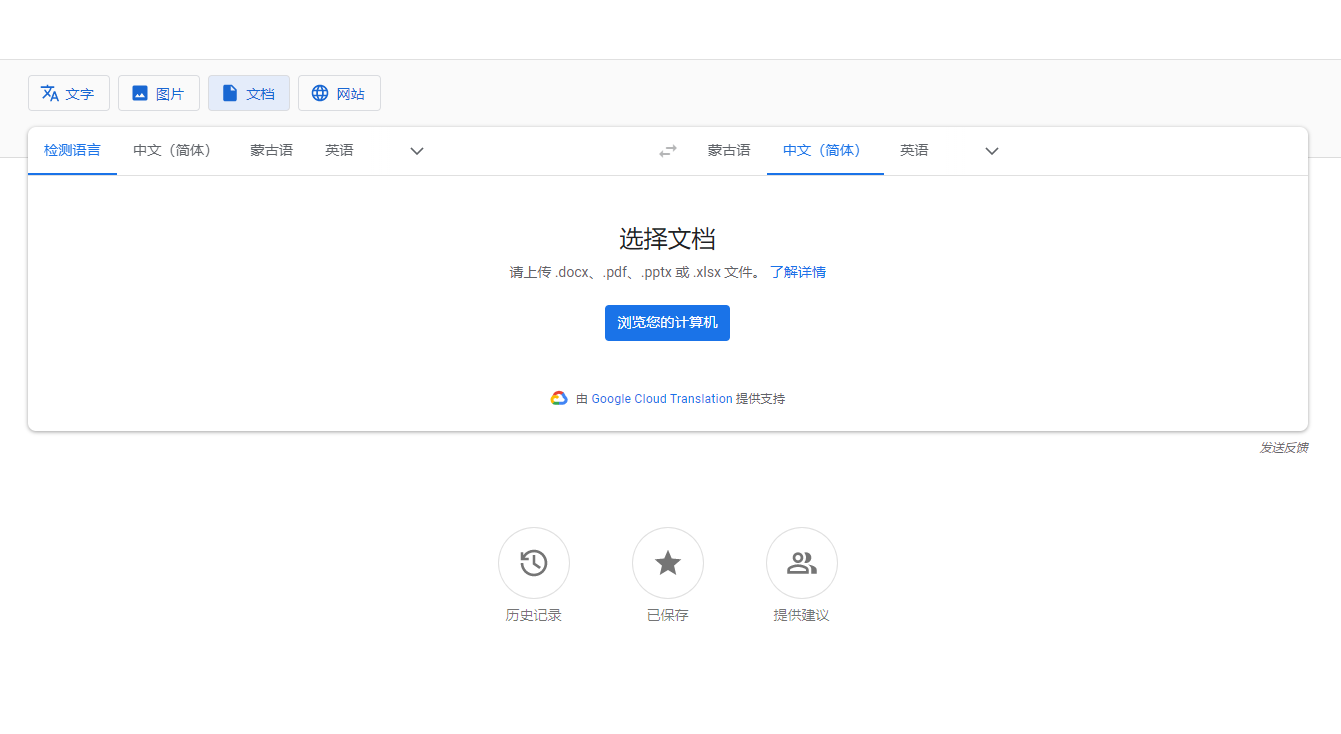Switch to the 文字 text translation mode
The height and width of the screenshot is (734, 1341).
point(69,93)
